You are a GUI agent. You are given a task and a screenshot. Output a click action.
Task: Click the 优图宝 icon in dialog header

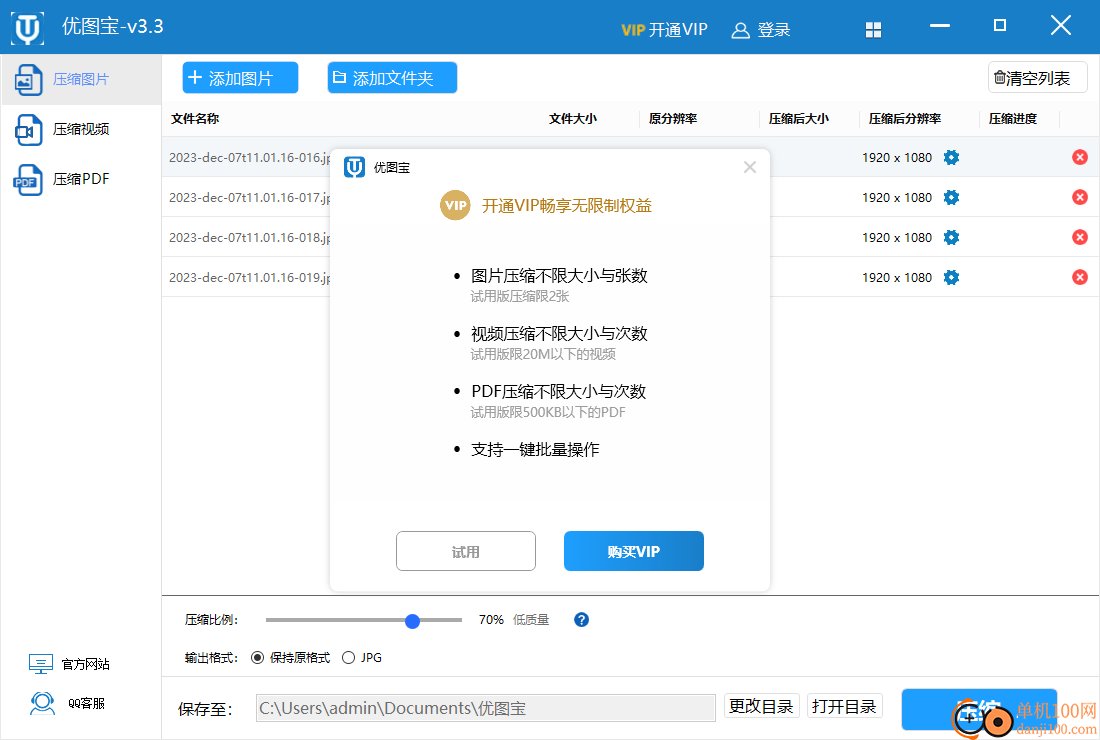[x=354, y=168]
